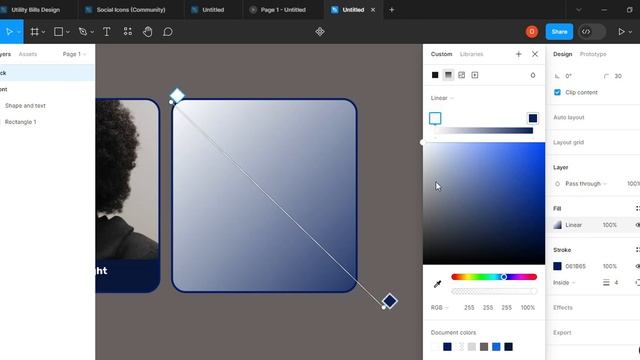The height and width of the screenshot is (360, 640).
Task: Choose the Video fill type icon
Action: pos(475,75)
